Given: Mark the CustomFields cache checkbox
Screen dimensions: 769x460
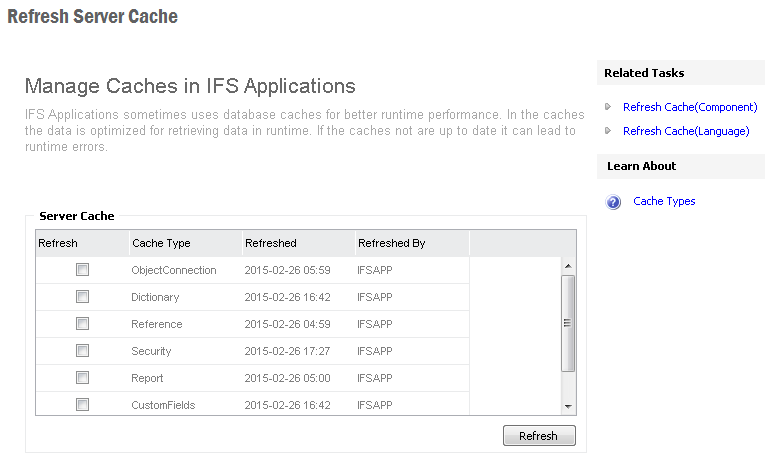Looking at the screenshot, I should (x=82, y=405).
